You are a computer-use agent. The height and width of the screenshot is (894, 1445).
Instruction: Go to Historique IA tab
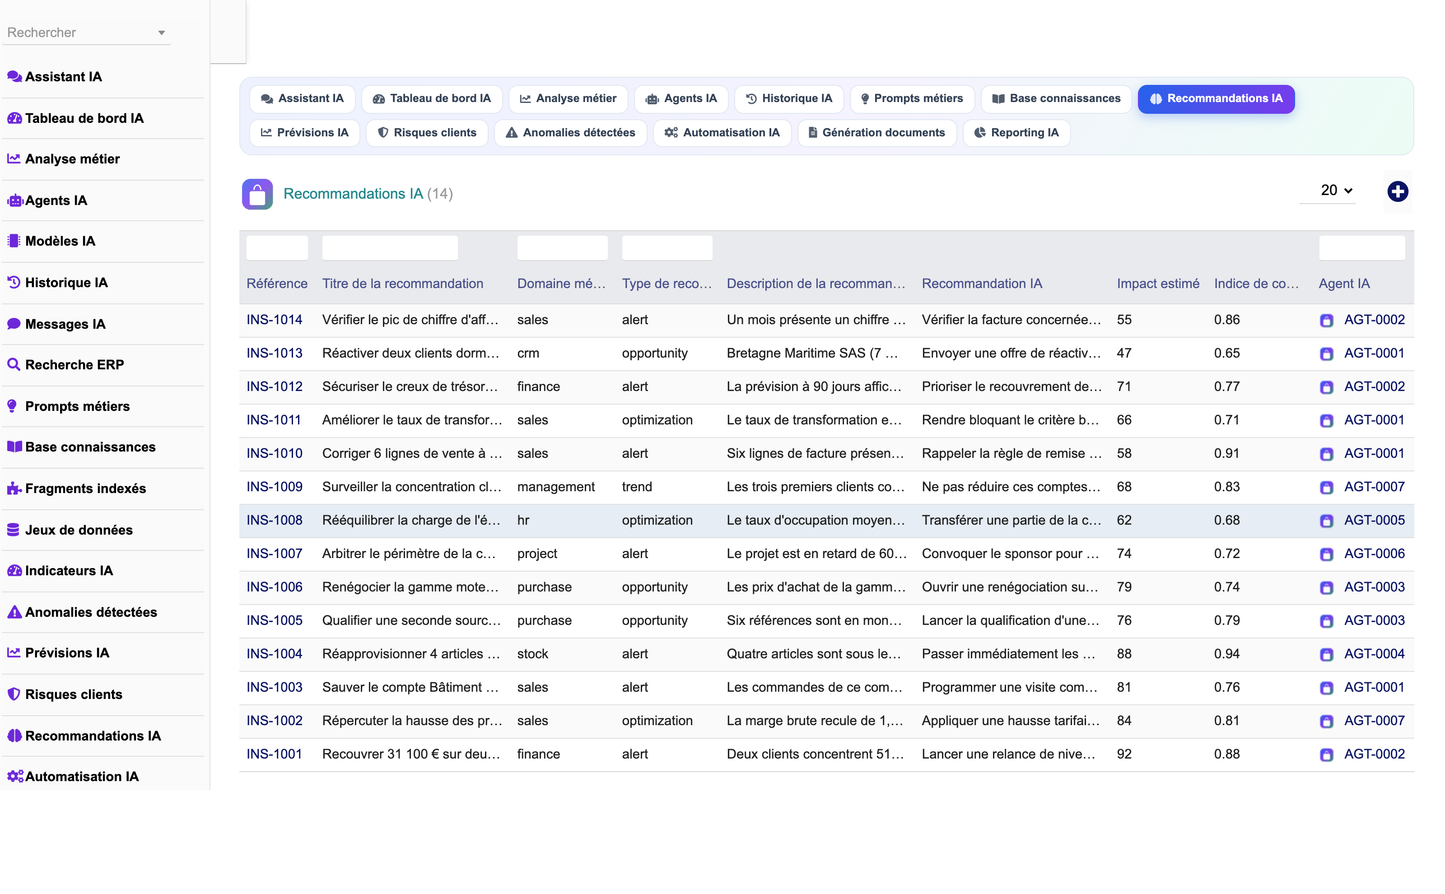(789, 99)
